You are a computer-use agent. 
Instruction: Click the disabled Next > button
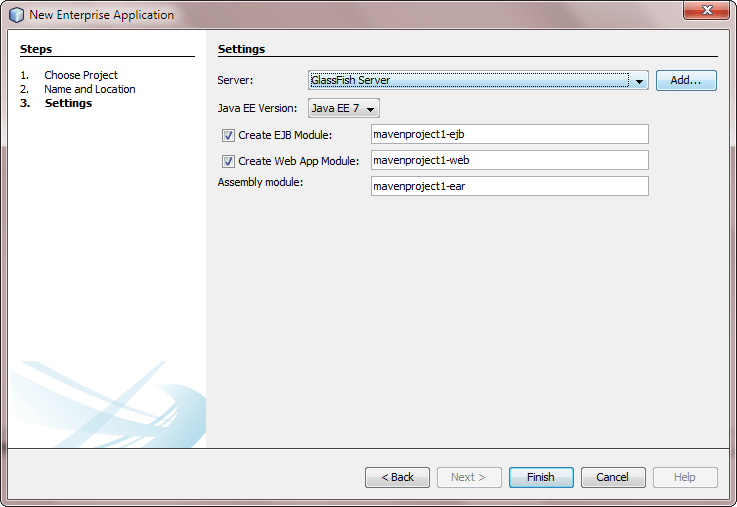[x=468, y=477]
